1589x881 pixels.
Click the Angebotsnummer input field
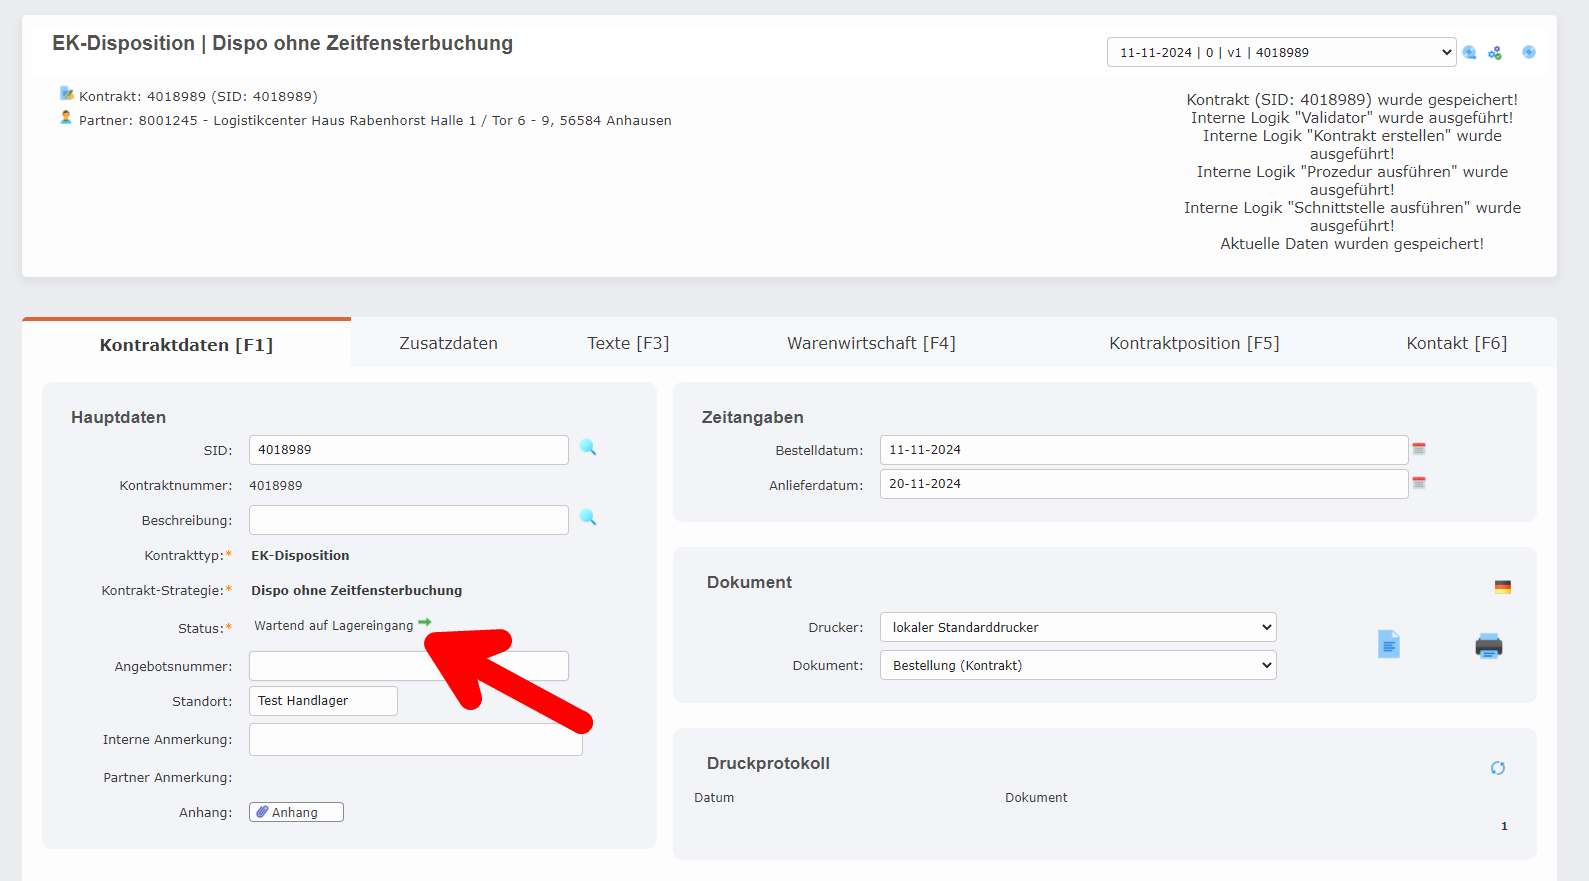(x=409, y=666)
